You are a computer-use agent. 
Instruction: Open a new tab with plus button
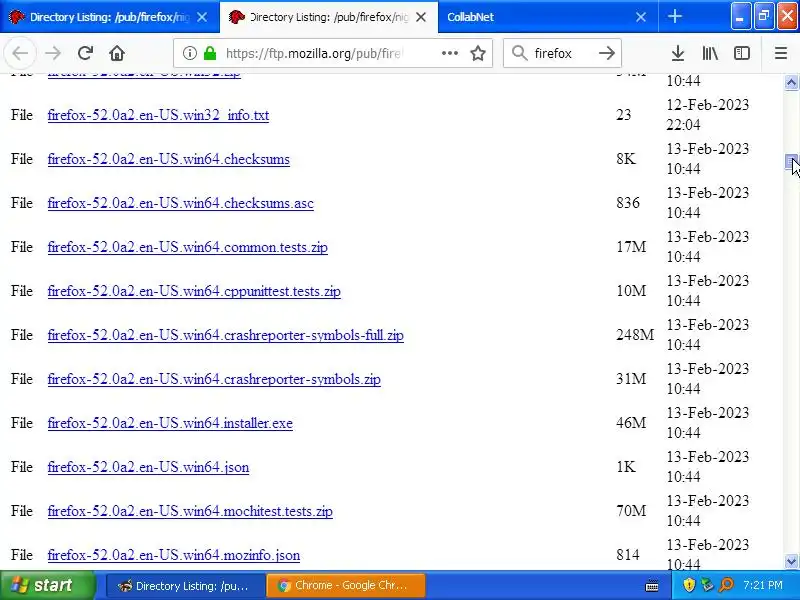click(x=674, y=16)
